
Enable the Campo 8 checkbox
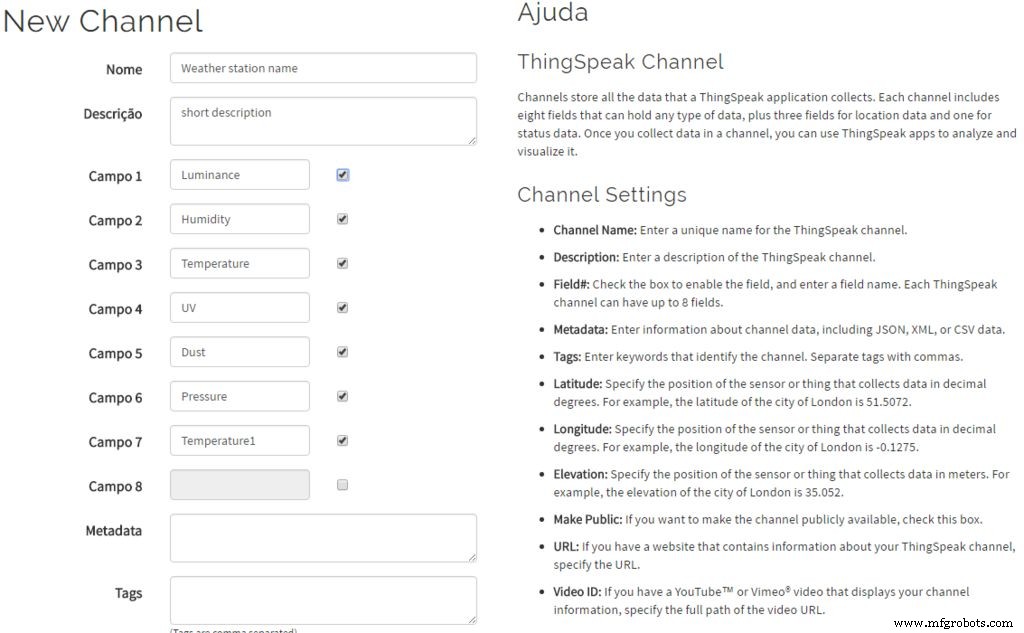(343, 485)
